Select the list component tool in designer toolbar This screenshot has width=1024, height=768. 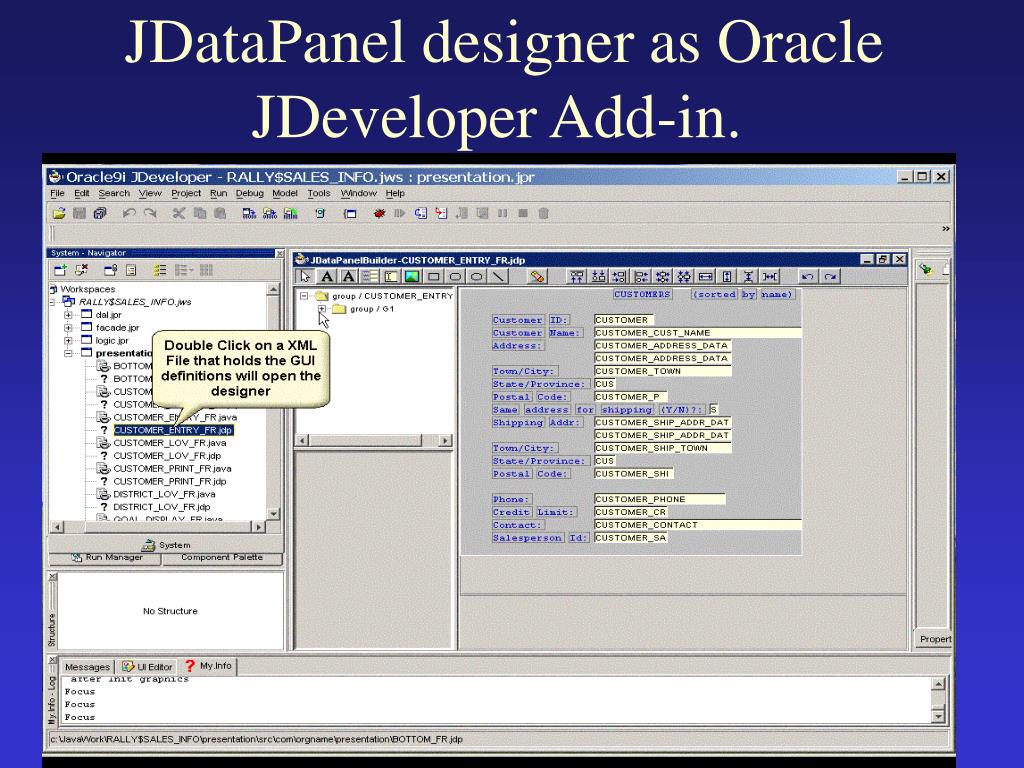point(370,276)
